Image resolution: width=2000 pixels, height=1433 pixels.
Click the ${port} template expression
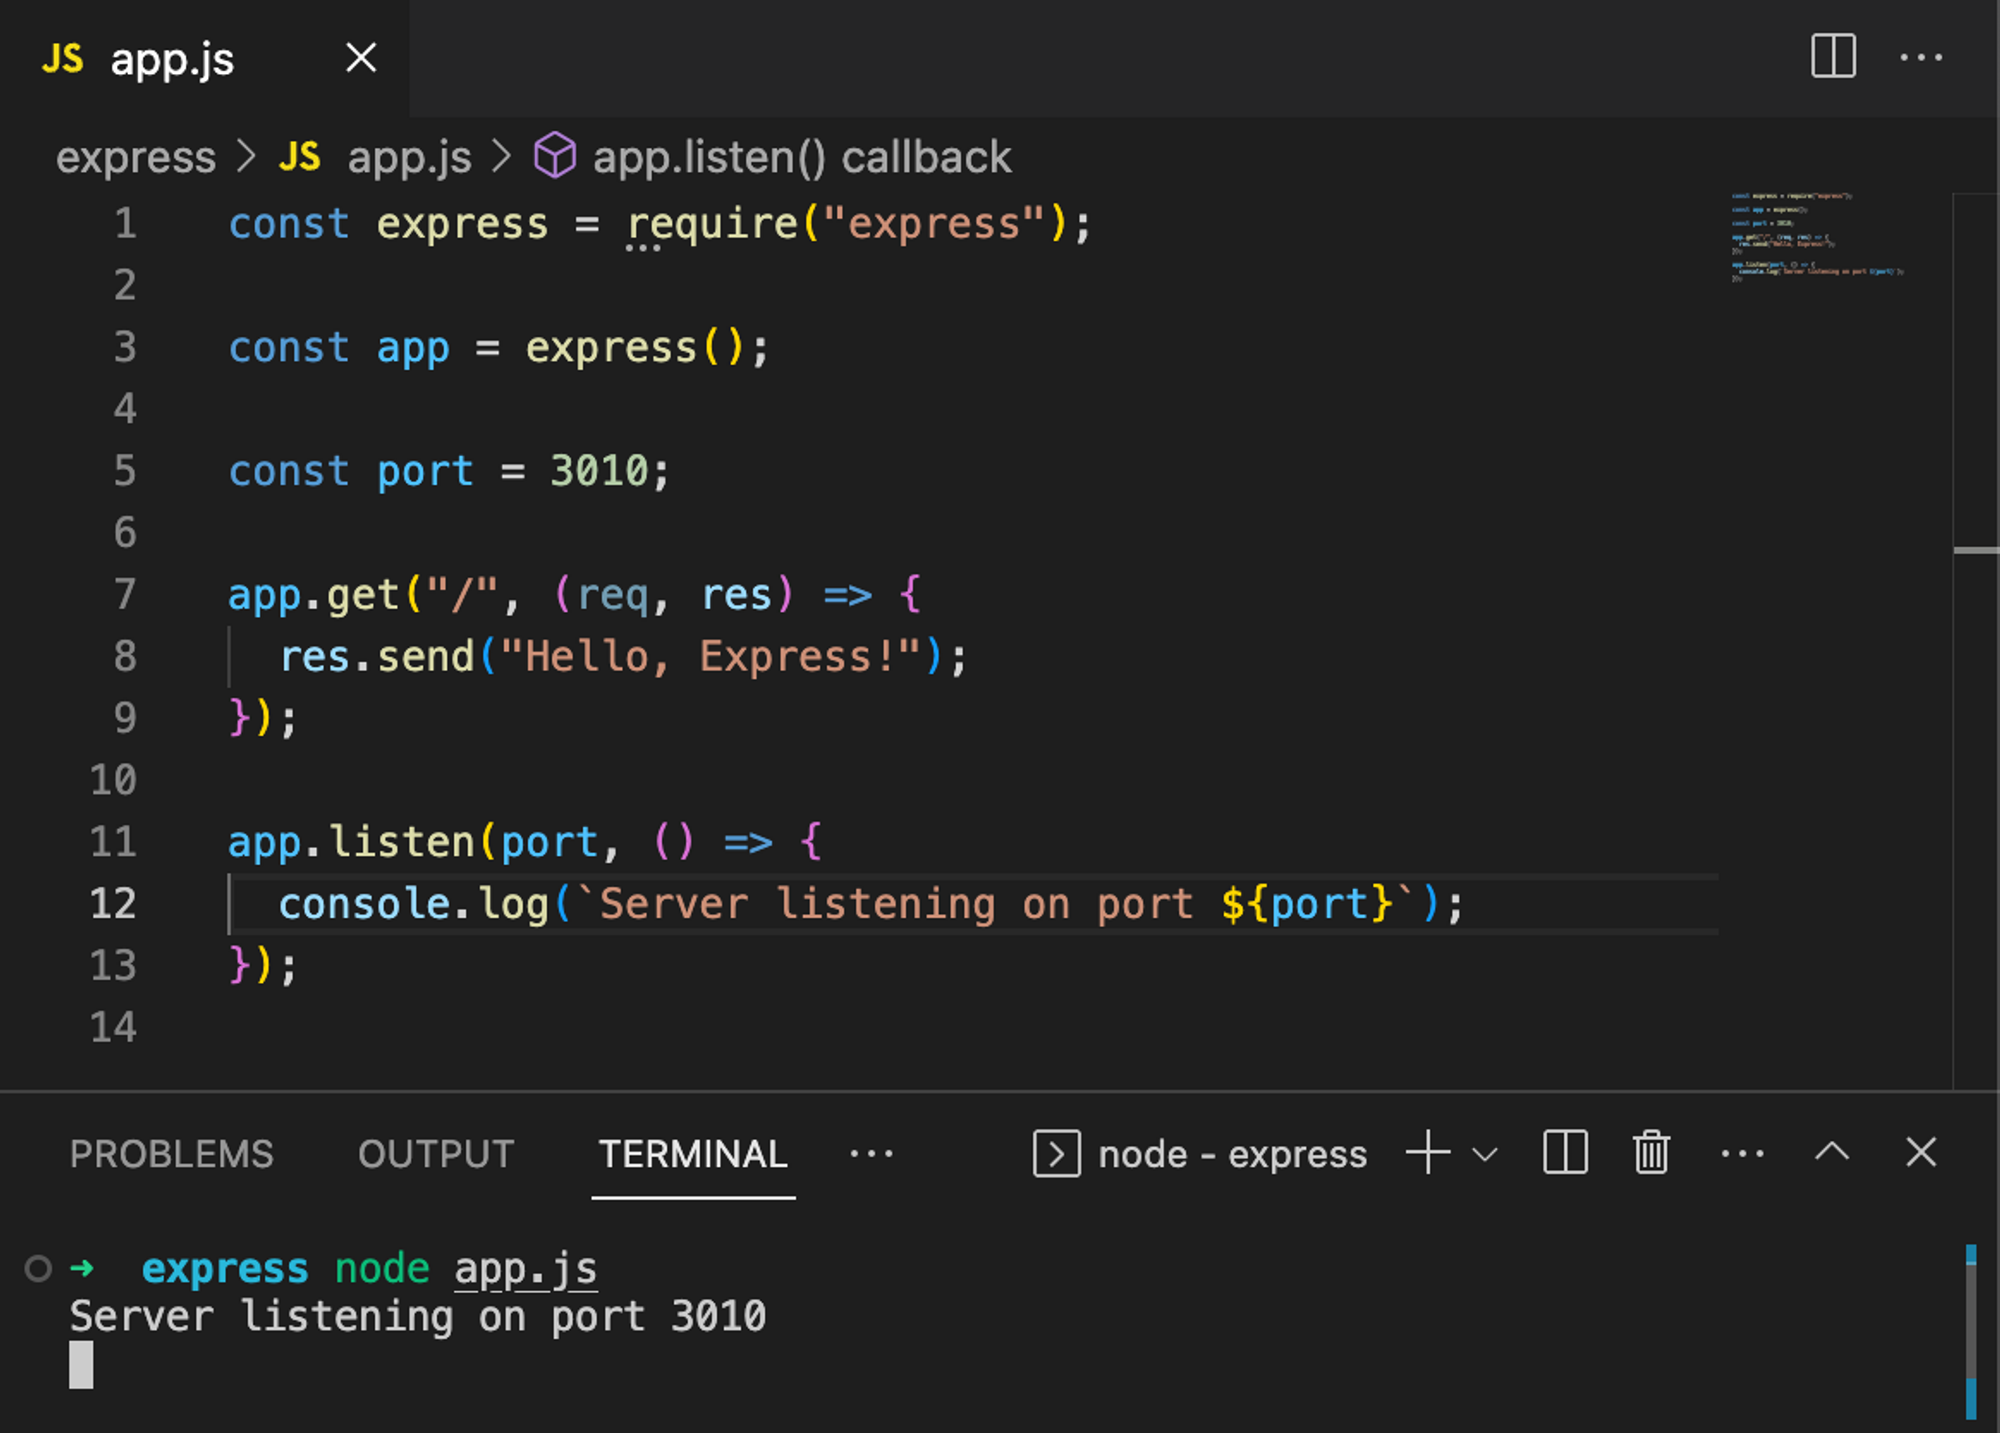pyautogui.click(x=1307, y=904)
